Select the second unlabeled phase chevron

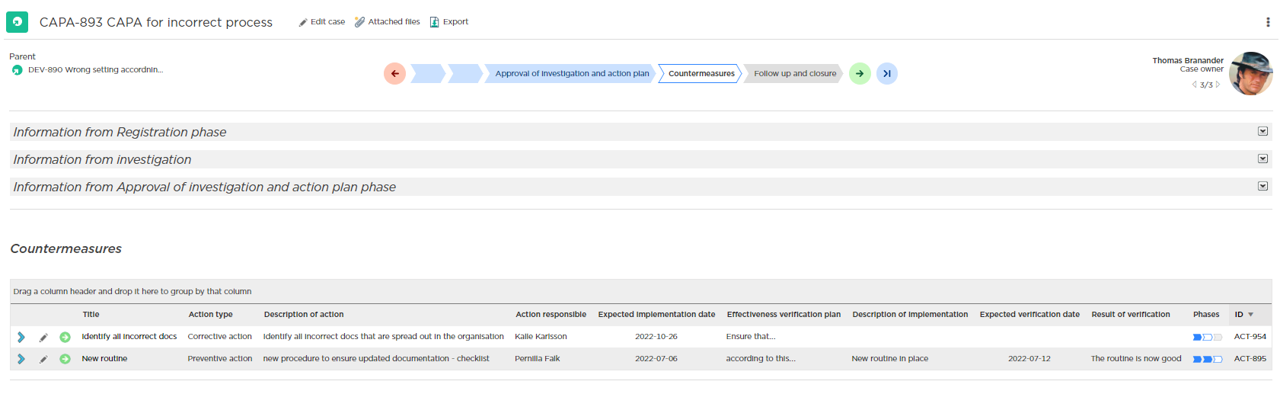point(465,73)
